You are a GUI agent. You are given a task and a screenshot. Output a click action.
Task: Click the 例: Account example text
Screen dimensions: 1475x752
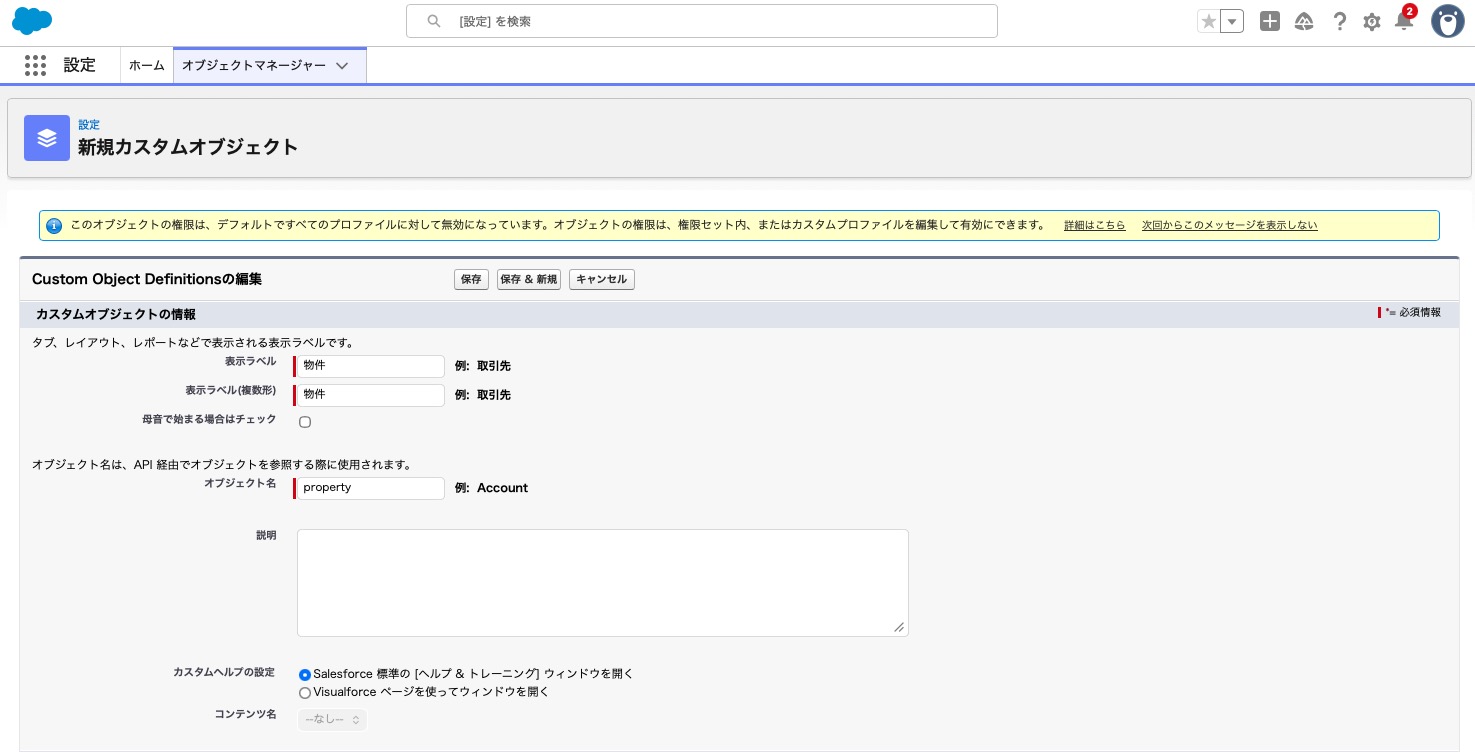point(491,488)
